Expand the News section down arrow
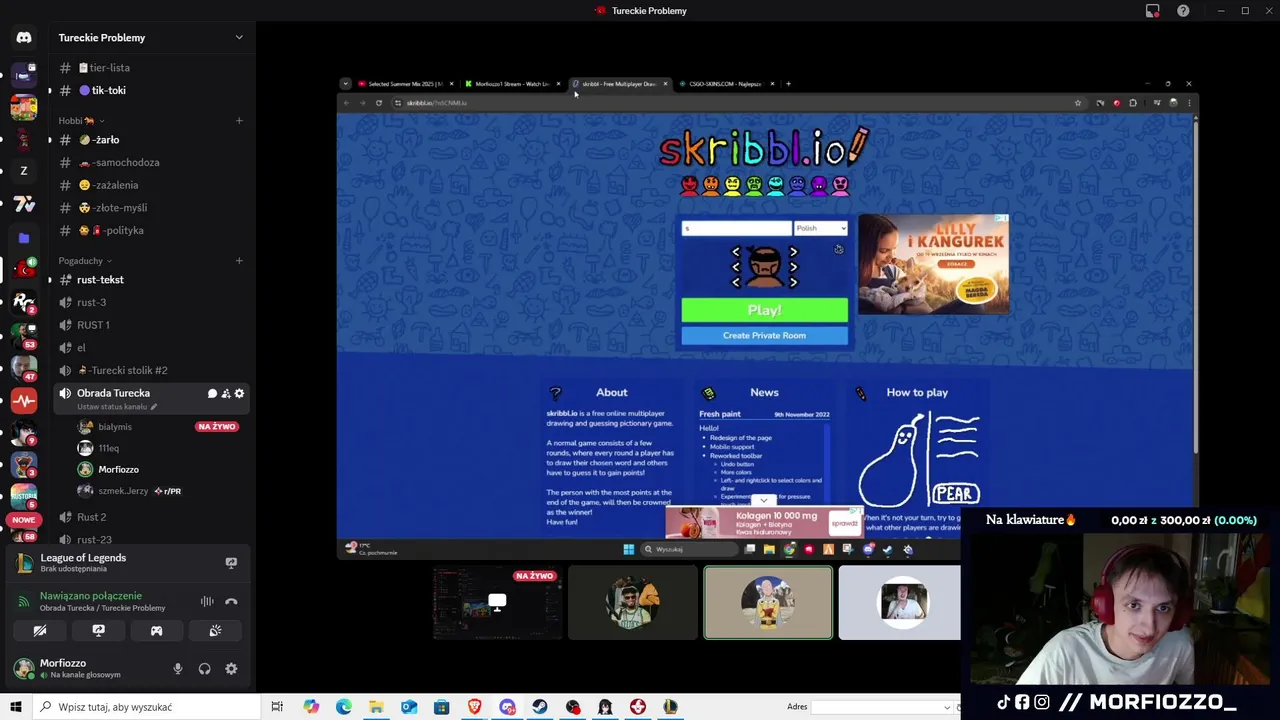1280x720 pixels. coord(764,500)
